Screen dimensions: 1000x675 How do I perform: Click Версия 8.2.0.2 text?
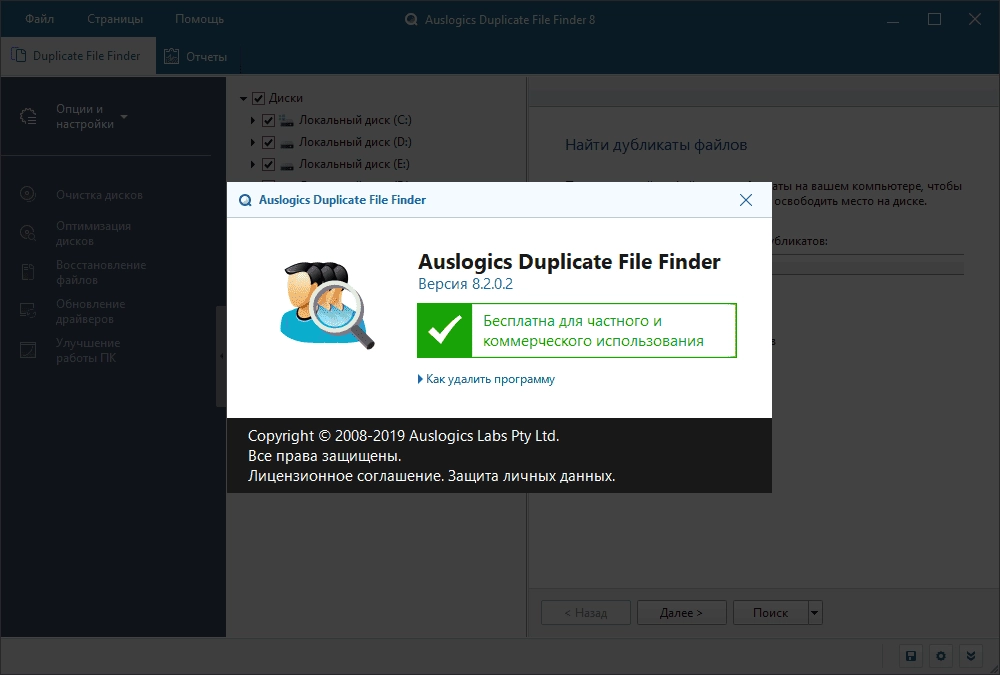(x=465, y=284)
